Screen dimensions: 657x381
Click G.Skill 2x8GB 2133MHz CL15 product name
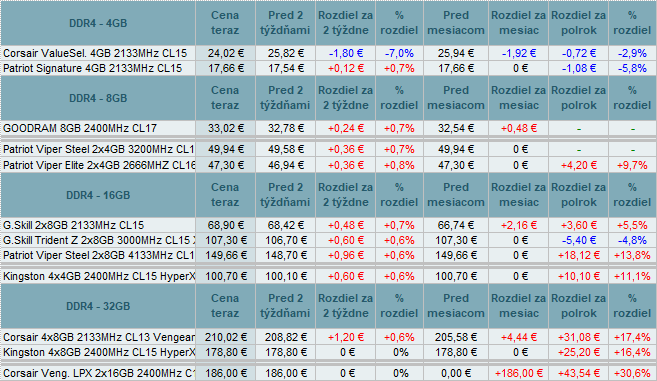pos(73,225)
